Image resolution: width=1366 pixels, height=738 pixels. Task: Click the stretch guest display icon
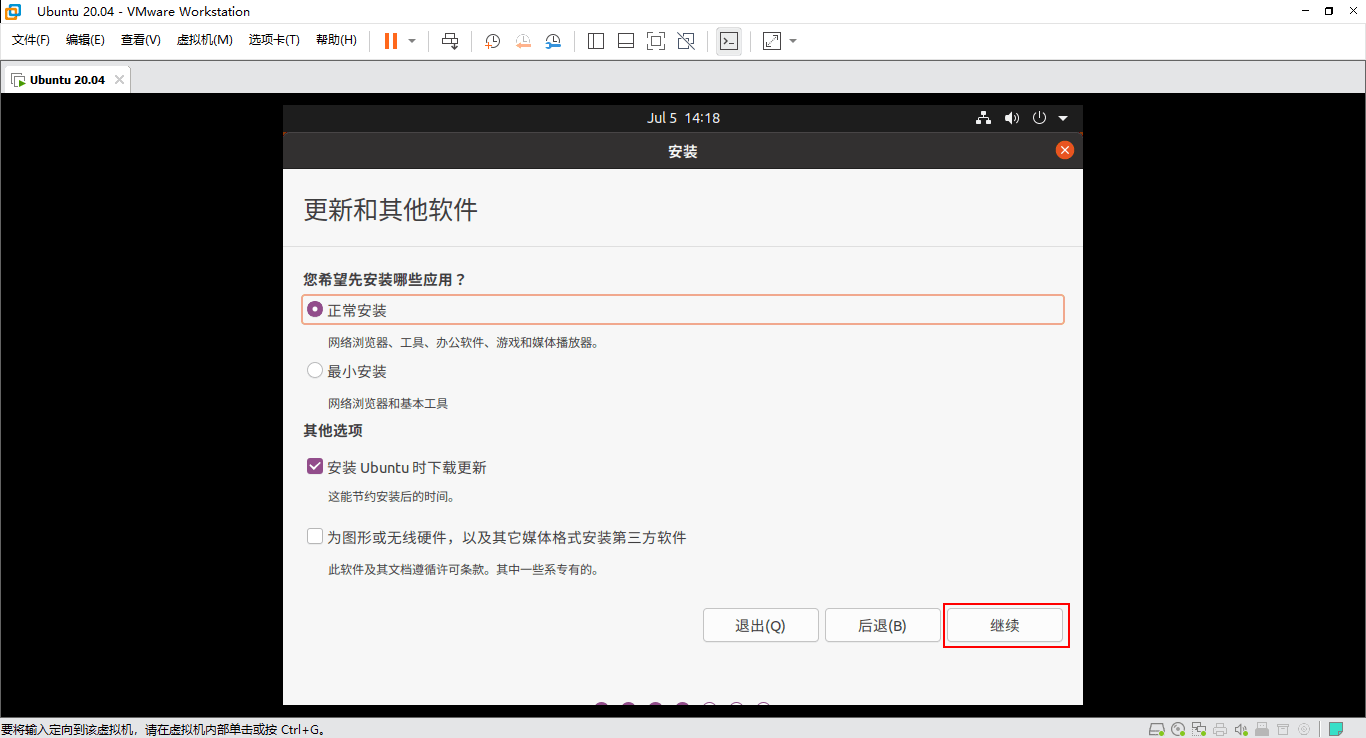[x=771, y=41]
